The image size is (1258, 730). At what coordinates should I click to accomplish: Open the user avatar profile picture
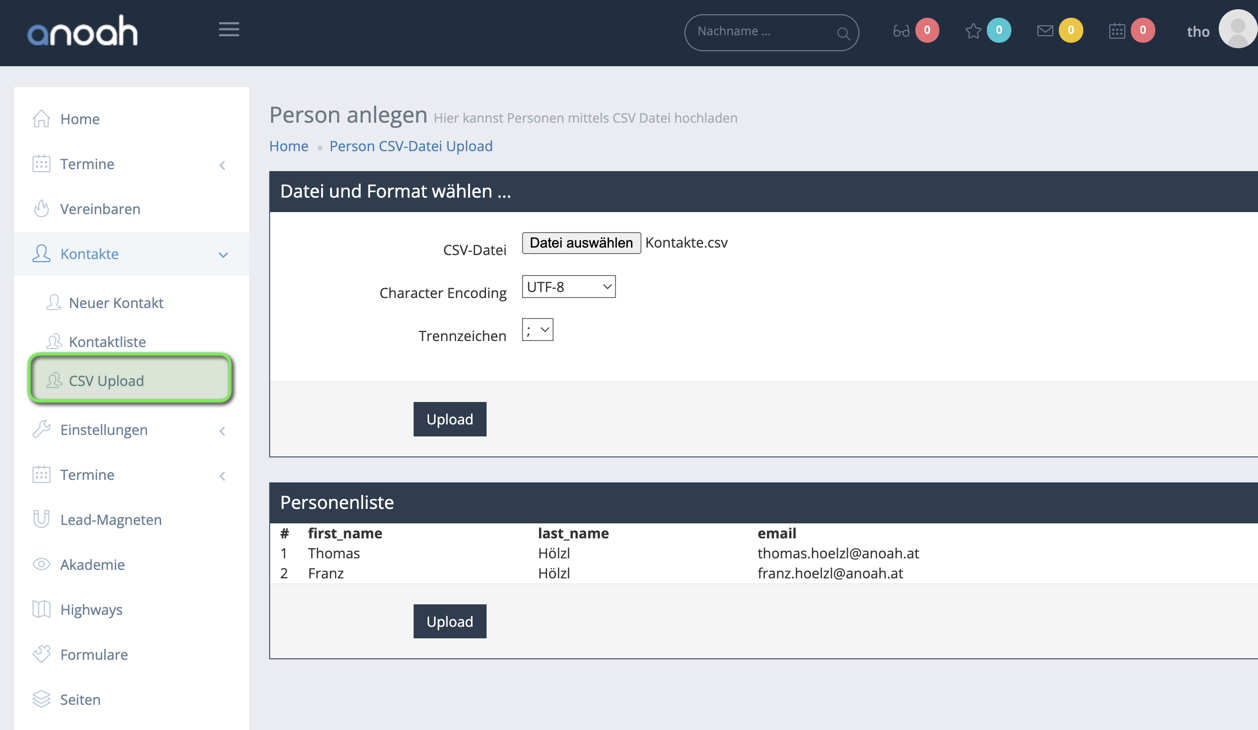pyautogui.click(x=1238, y=30)
